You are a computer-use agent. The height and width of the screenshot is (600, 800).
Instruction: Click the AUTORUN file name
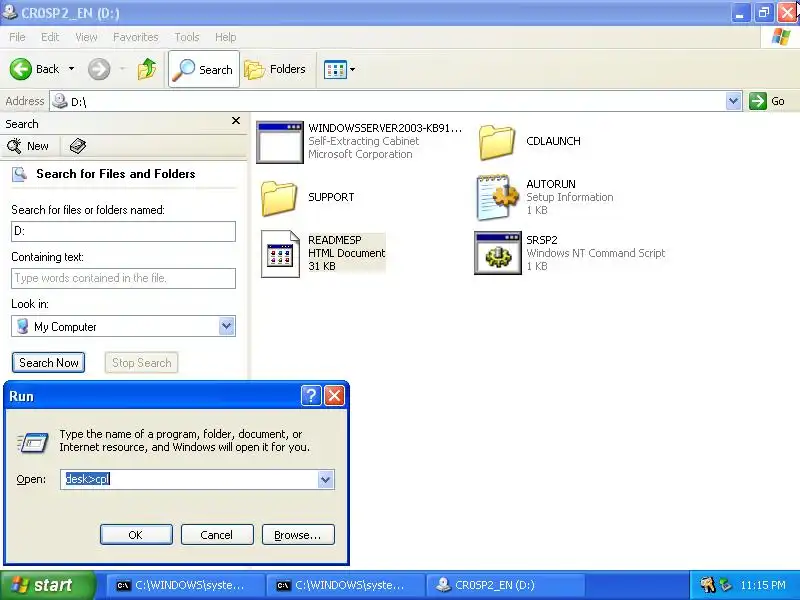point(551,184)
